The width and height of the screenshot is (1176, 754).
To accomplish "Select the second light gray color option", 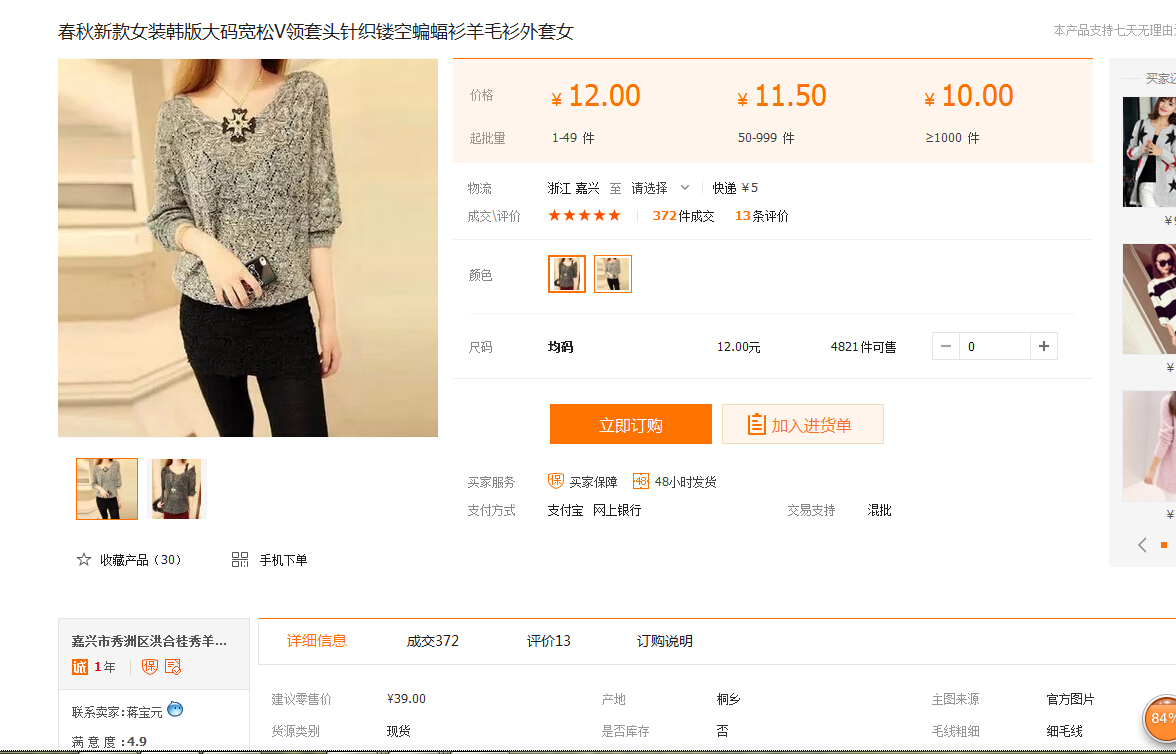I will click(613, 274).
